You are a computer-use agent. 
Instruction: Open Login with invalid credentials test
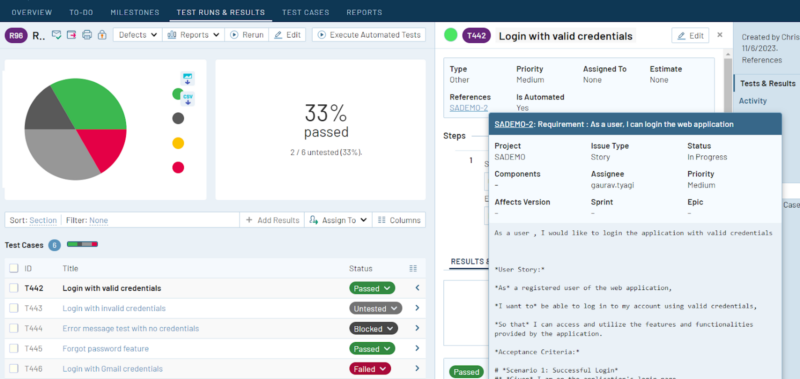pos(114,308)
